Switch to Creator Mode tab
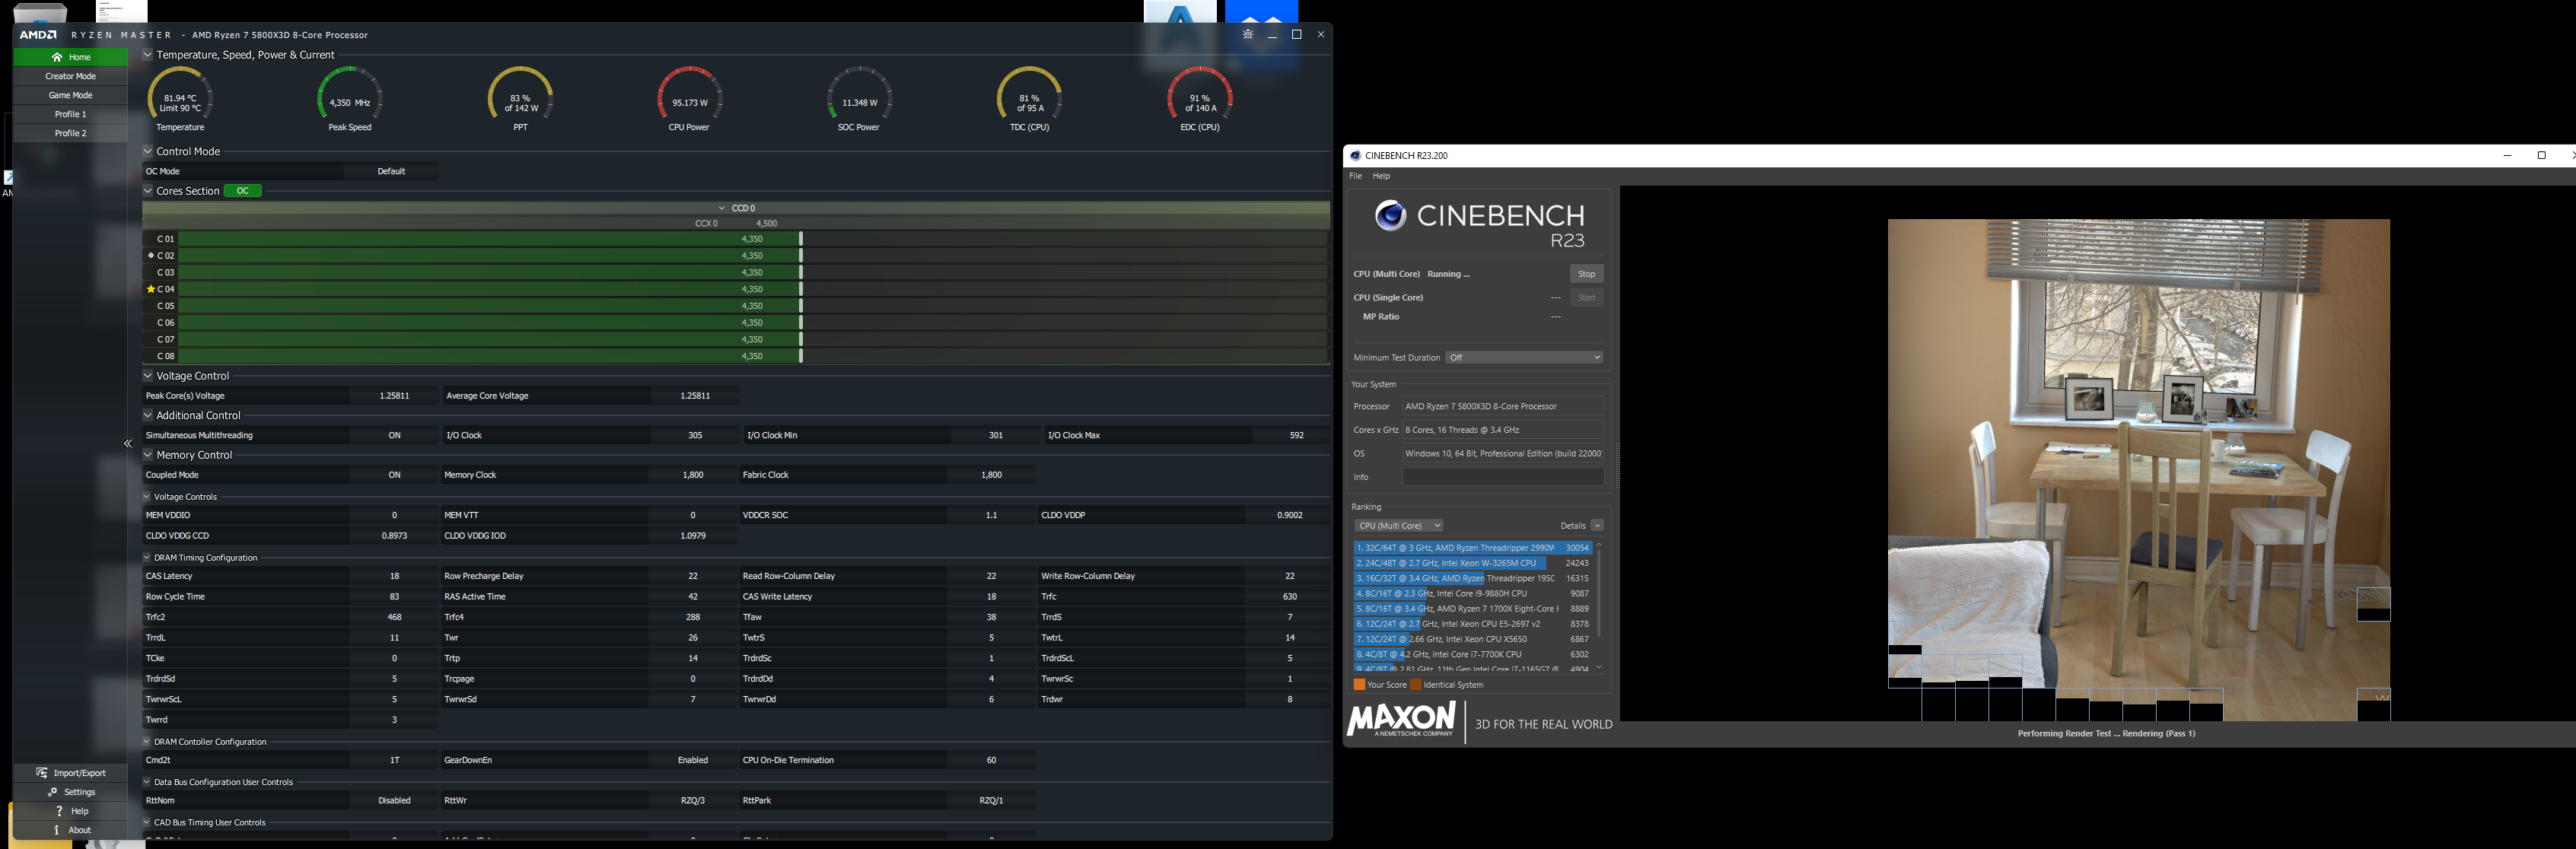 [70, 76]
